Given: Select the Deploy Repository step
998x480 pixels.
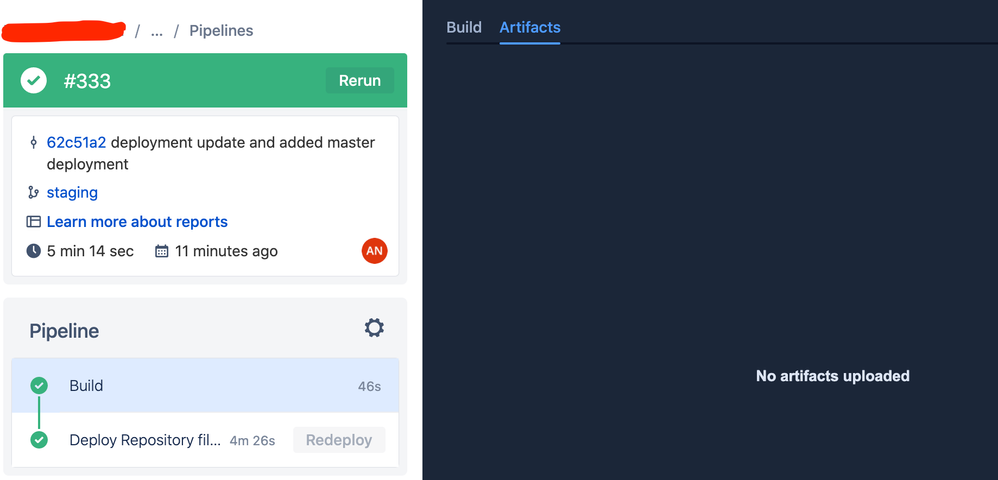Looking at the screenshot, I should (x=205, y=440).
